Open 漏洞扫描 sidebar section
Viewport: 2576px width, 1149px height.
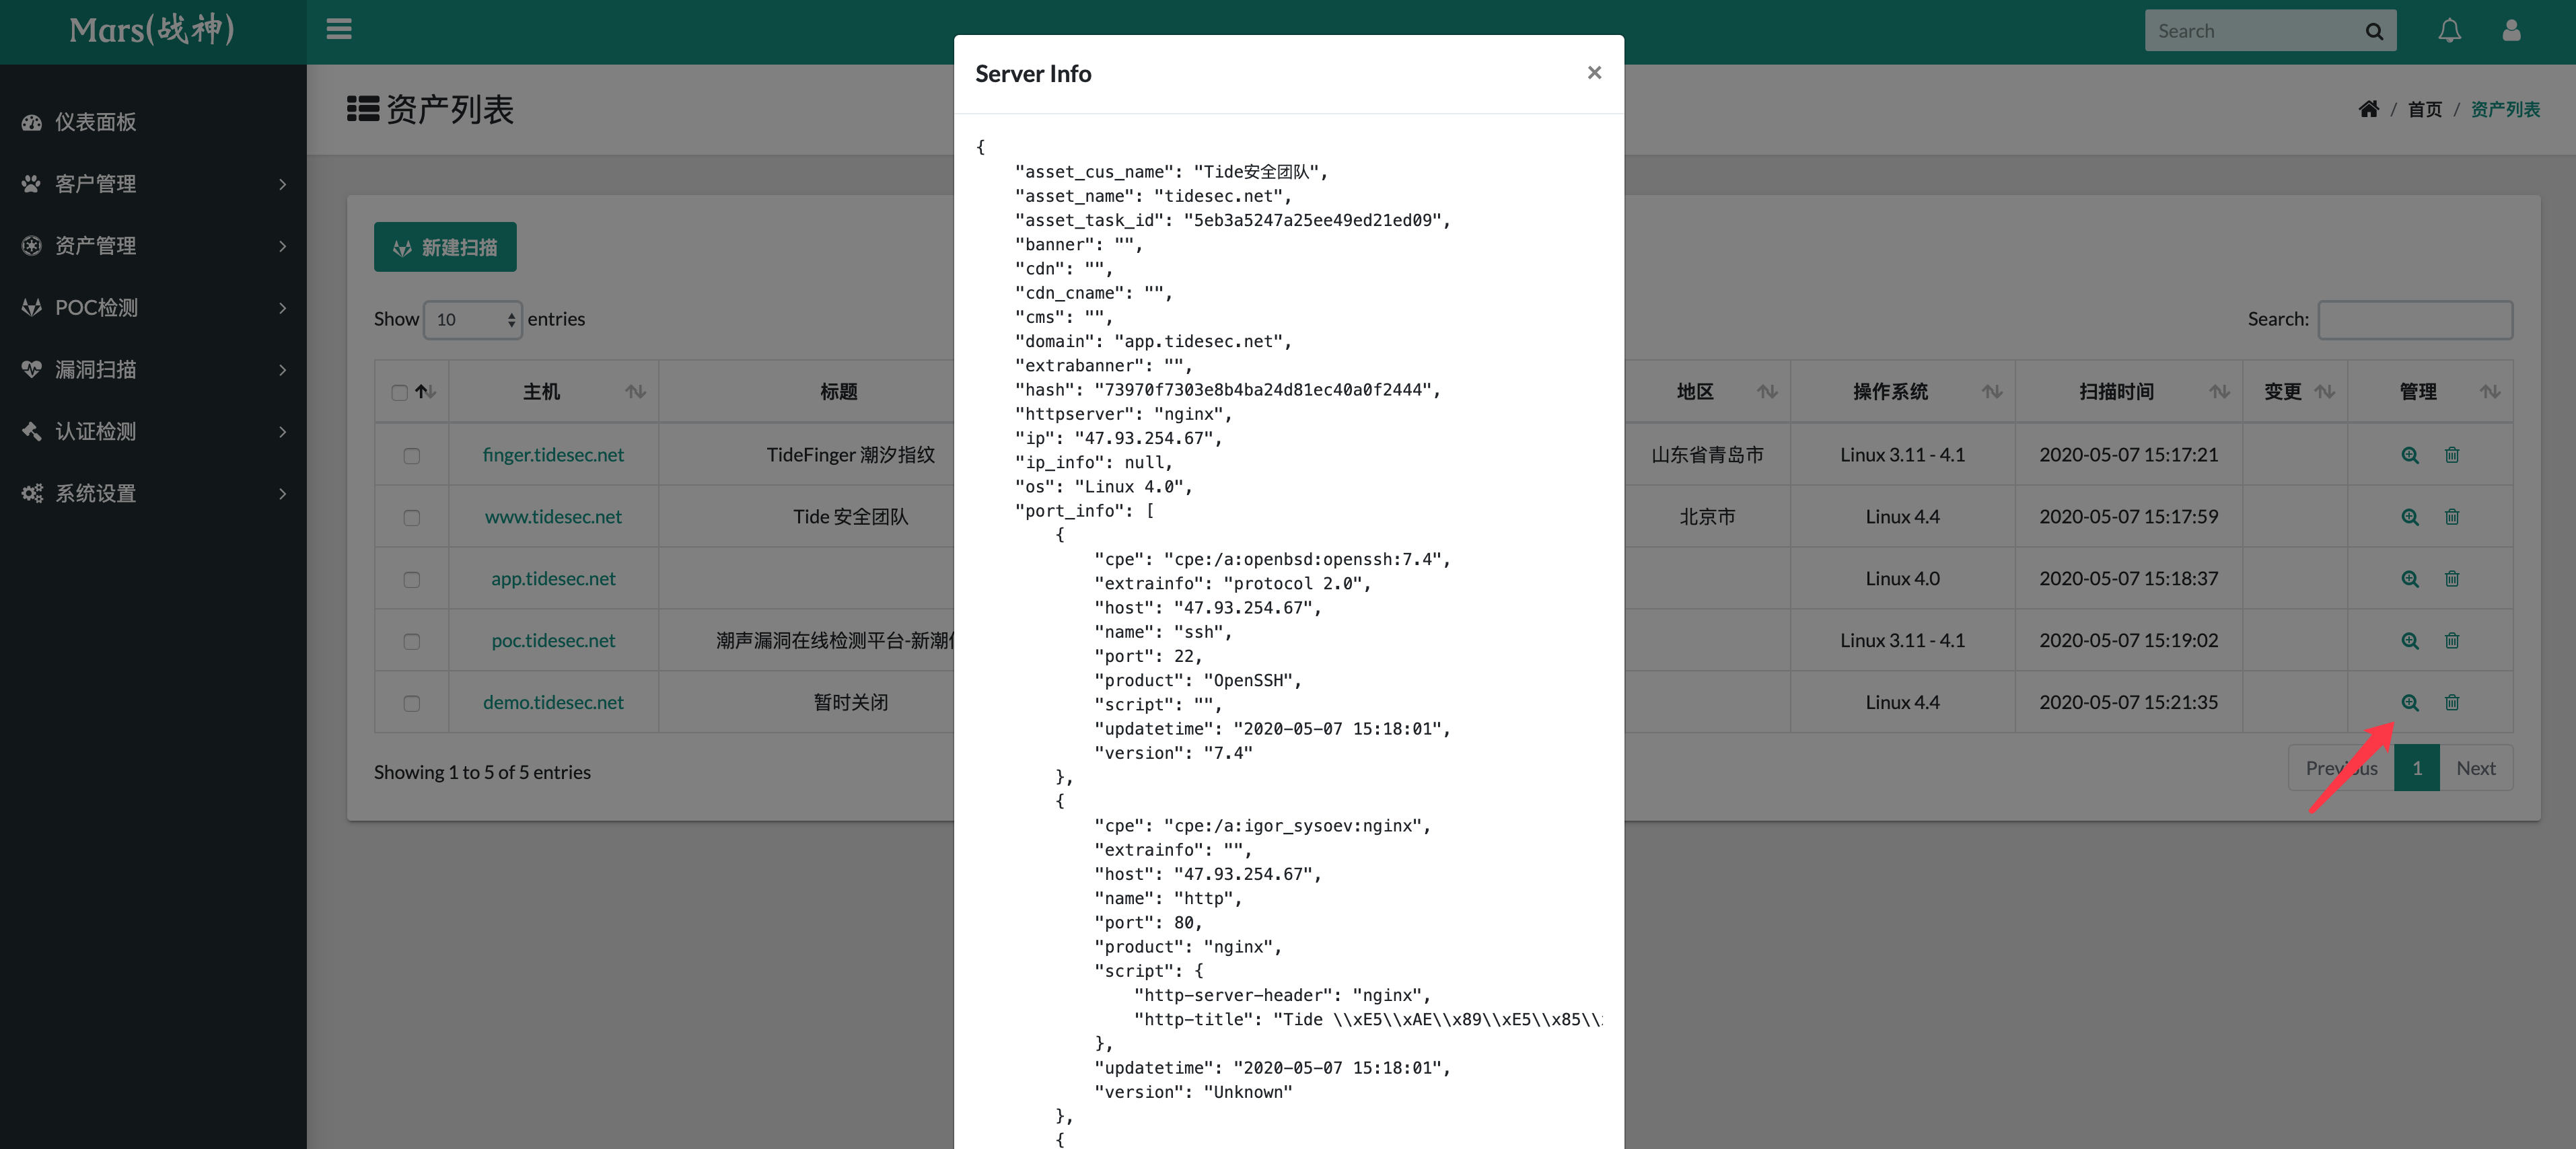(x=153, y=369)
